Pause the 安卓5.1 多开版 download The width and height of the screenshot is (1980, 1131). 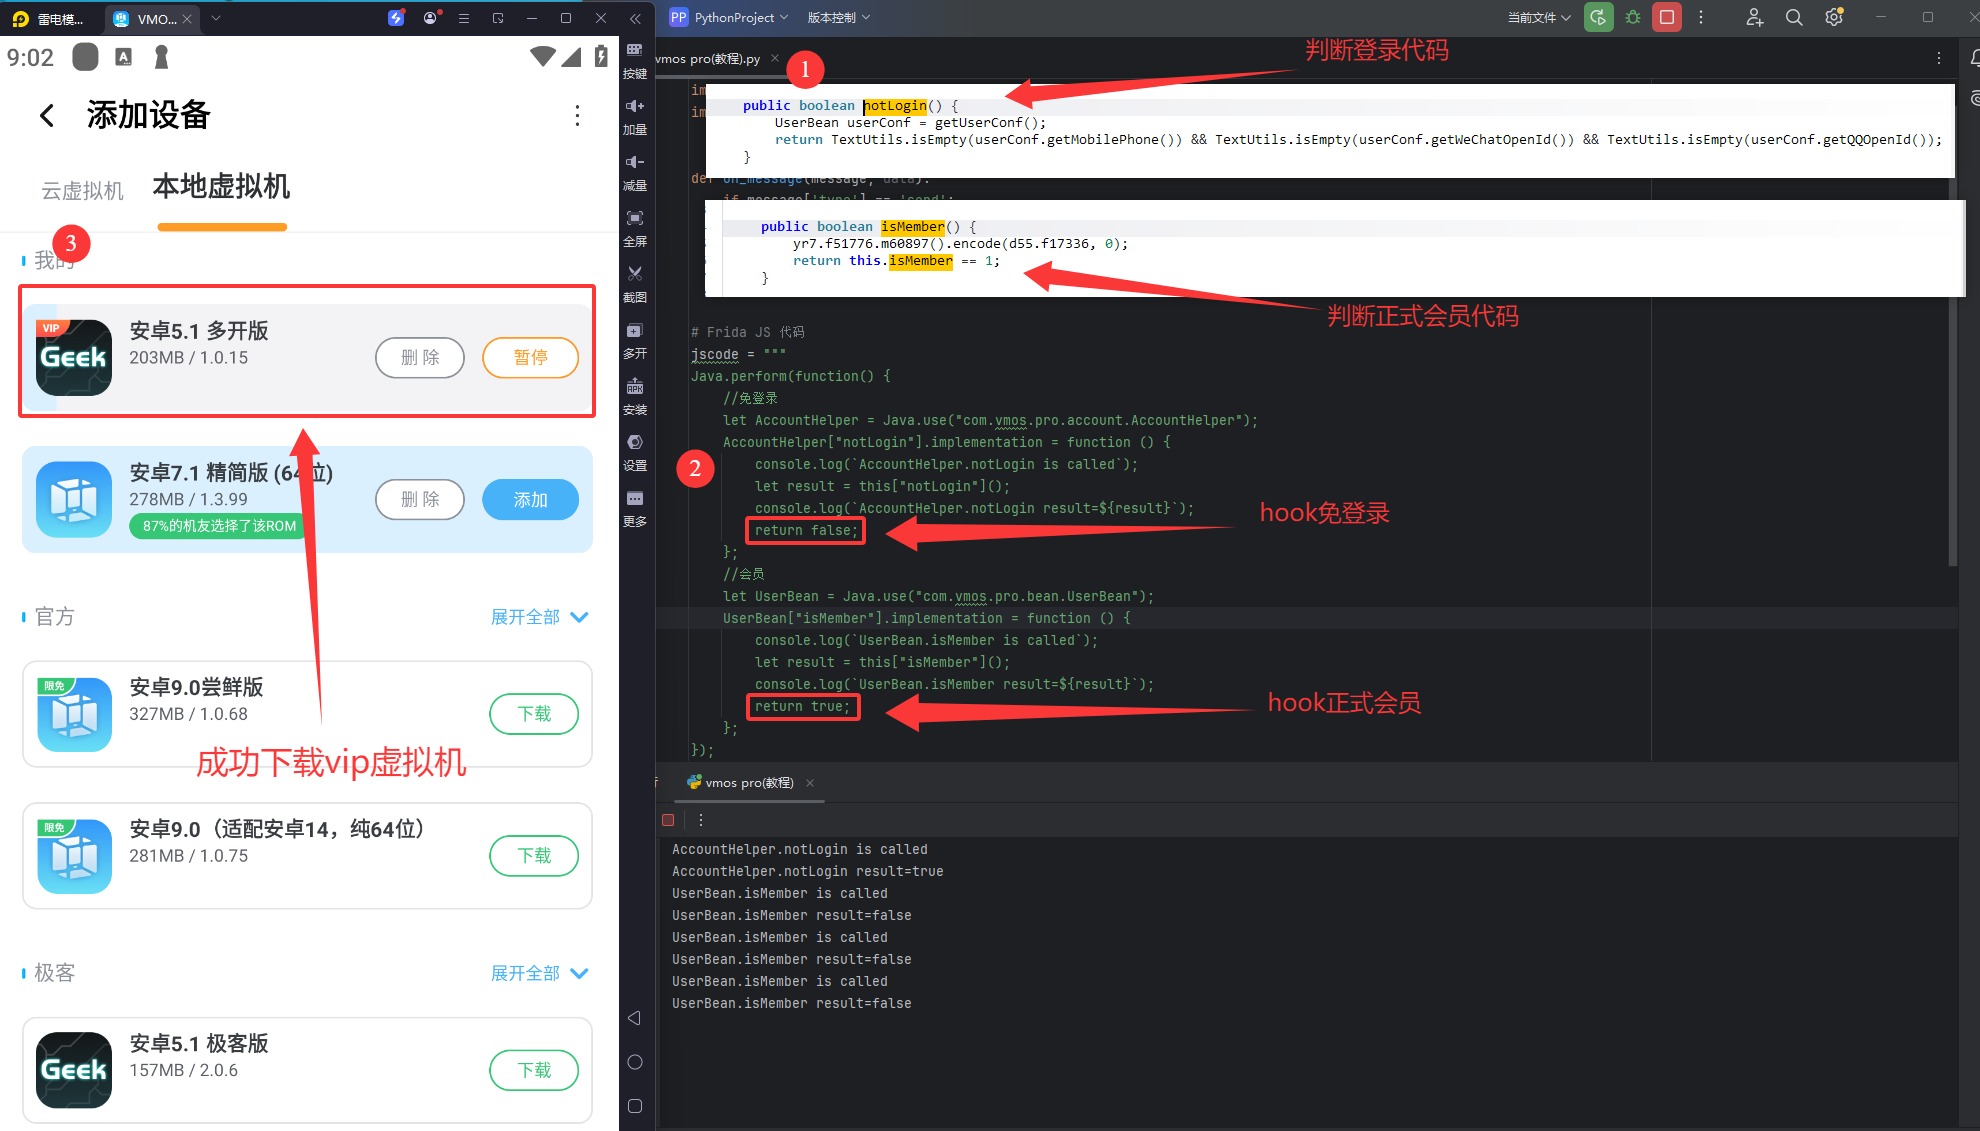[x=530, y=358]
